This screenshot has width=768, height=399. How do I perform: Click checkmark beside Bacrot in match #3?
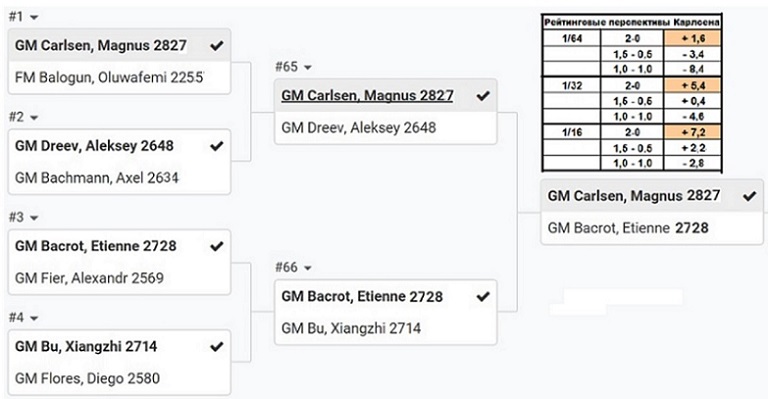[x=216, y=246]
